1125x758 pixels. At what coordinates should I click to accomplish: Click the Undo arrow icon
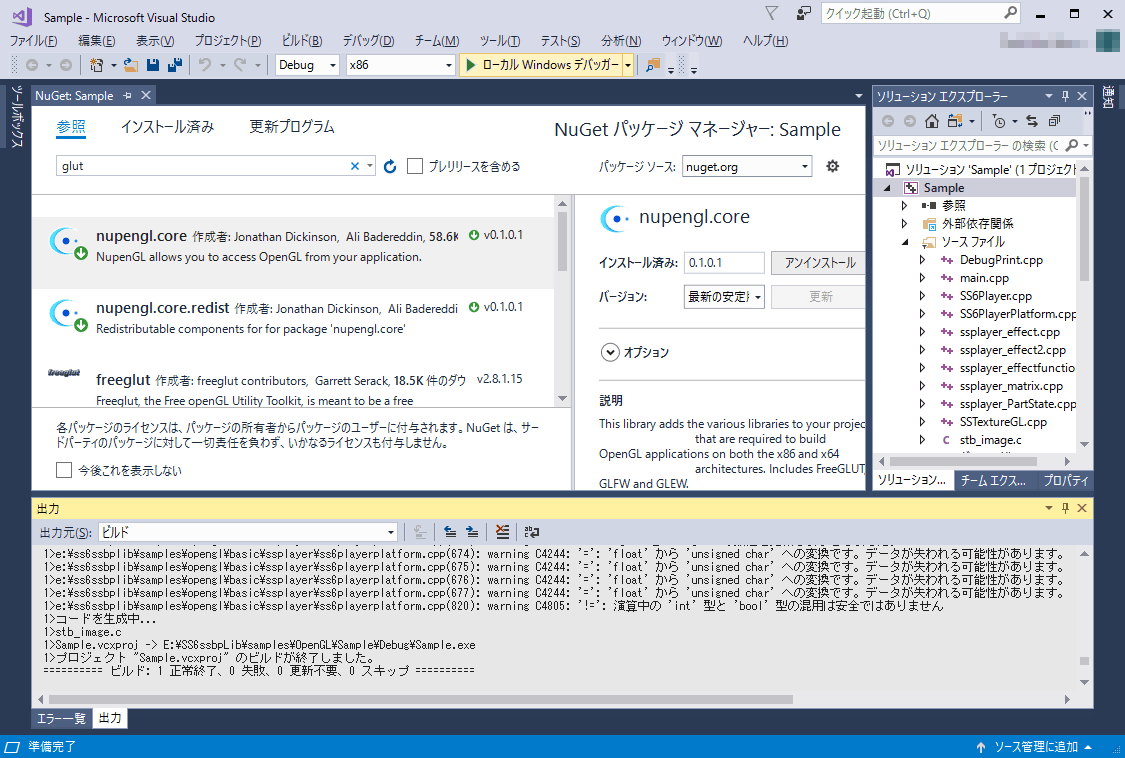coord(205,65)
